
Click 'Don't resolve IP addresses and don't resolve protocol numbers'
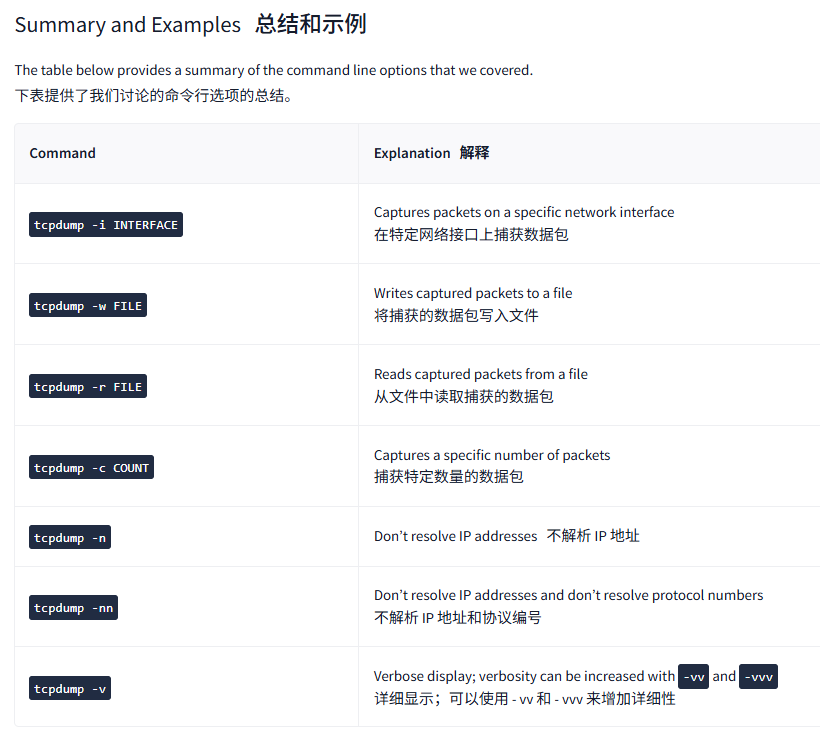coord(568,596)
